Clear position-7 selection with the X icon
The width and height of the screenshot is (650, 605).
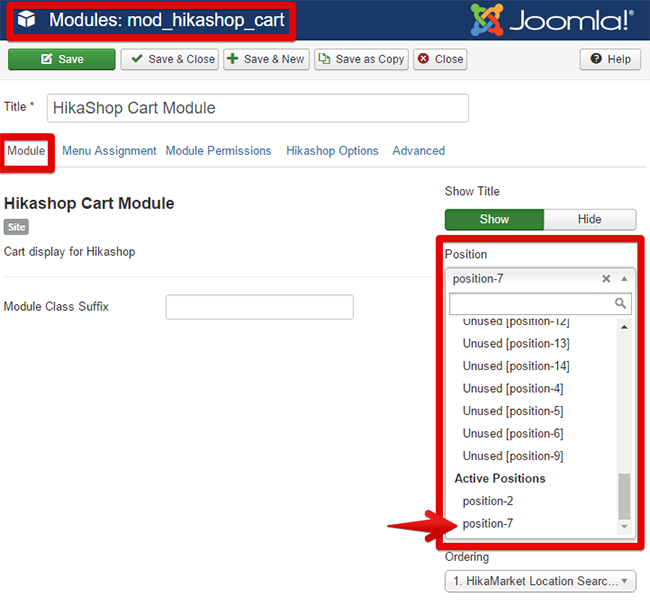coord(606,279)
